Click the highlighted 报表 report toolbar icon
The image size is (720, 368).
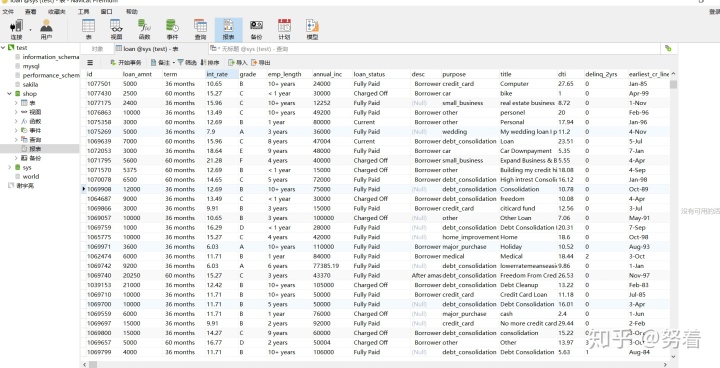coord(228,29)
